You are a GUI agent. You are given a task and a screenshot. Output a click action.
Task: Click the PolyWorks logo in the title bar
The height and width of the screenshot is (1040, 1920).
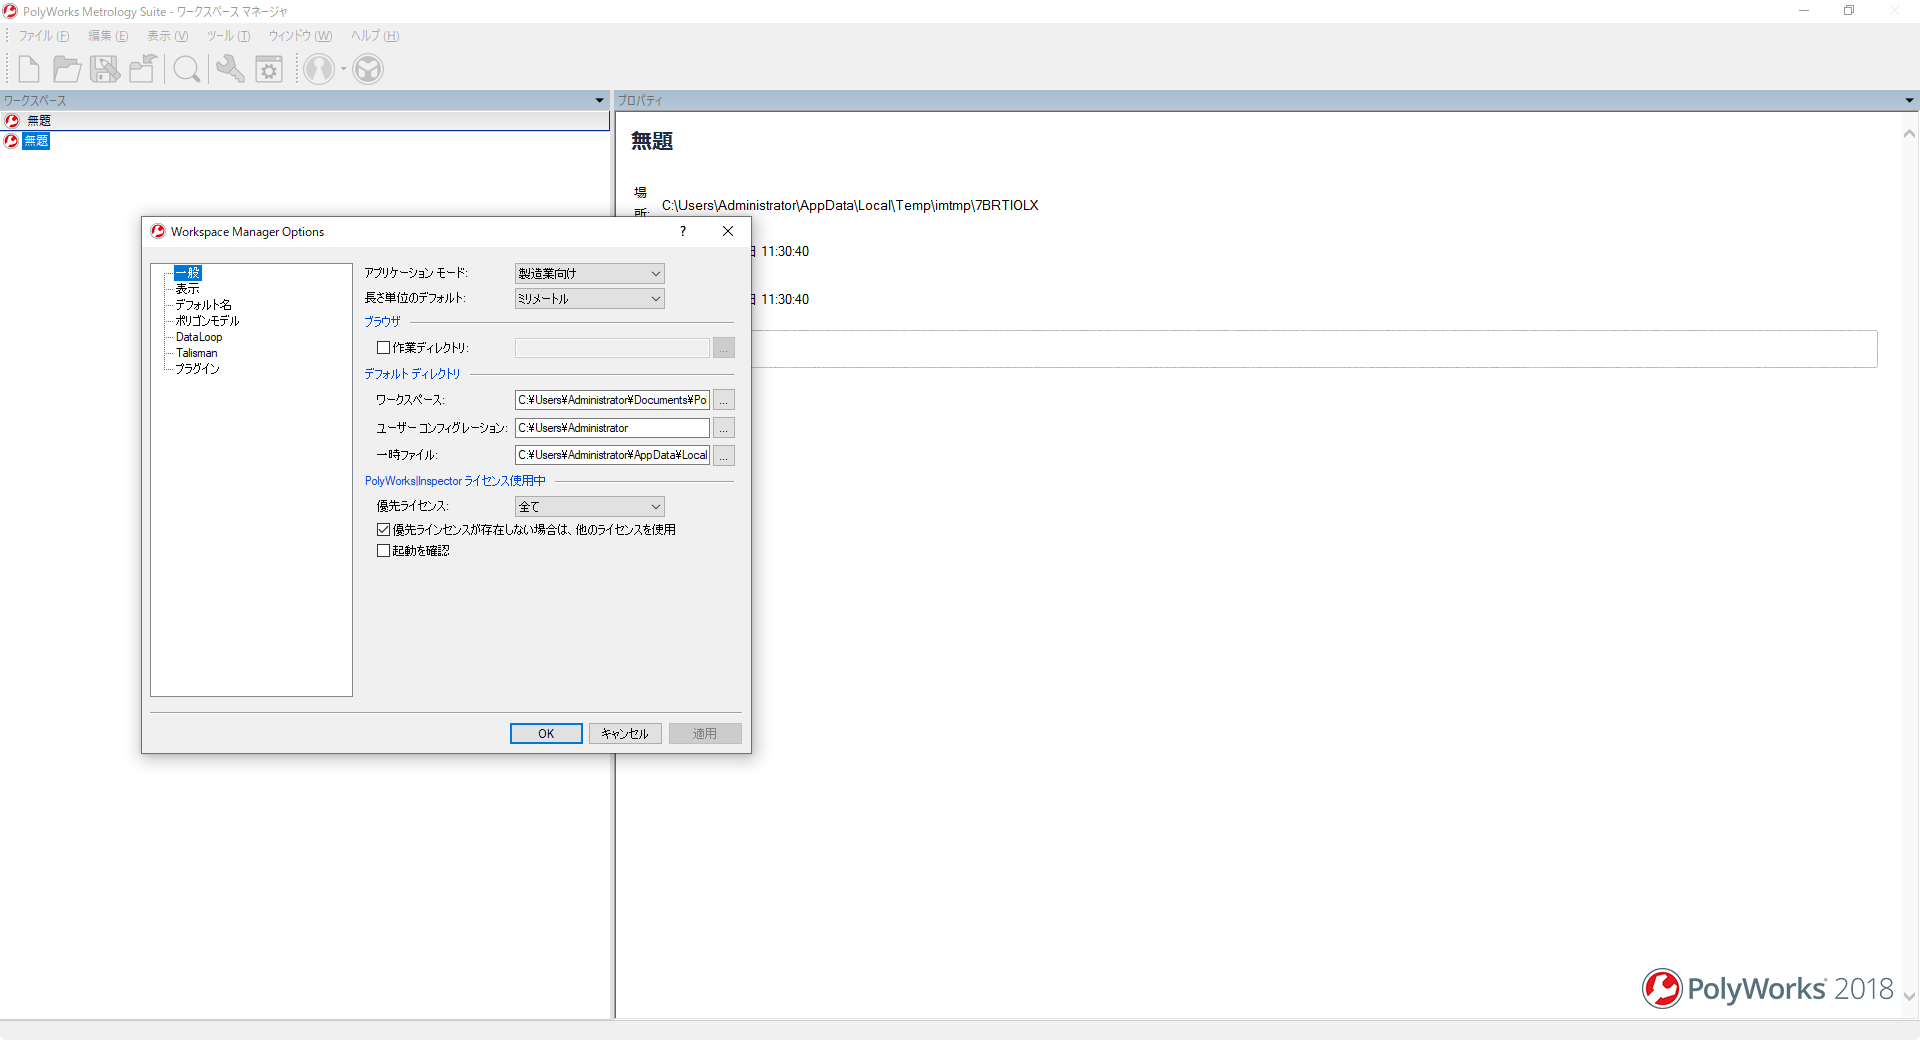pyautogui.click(x=10, y=11)
